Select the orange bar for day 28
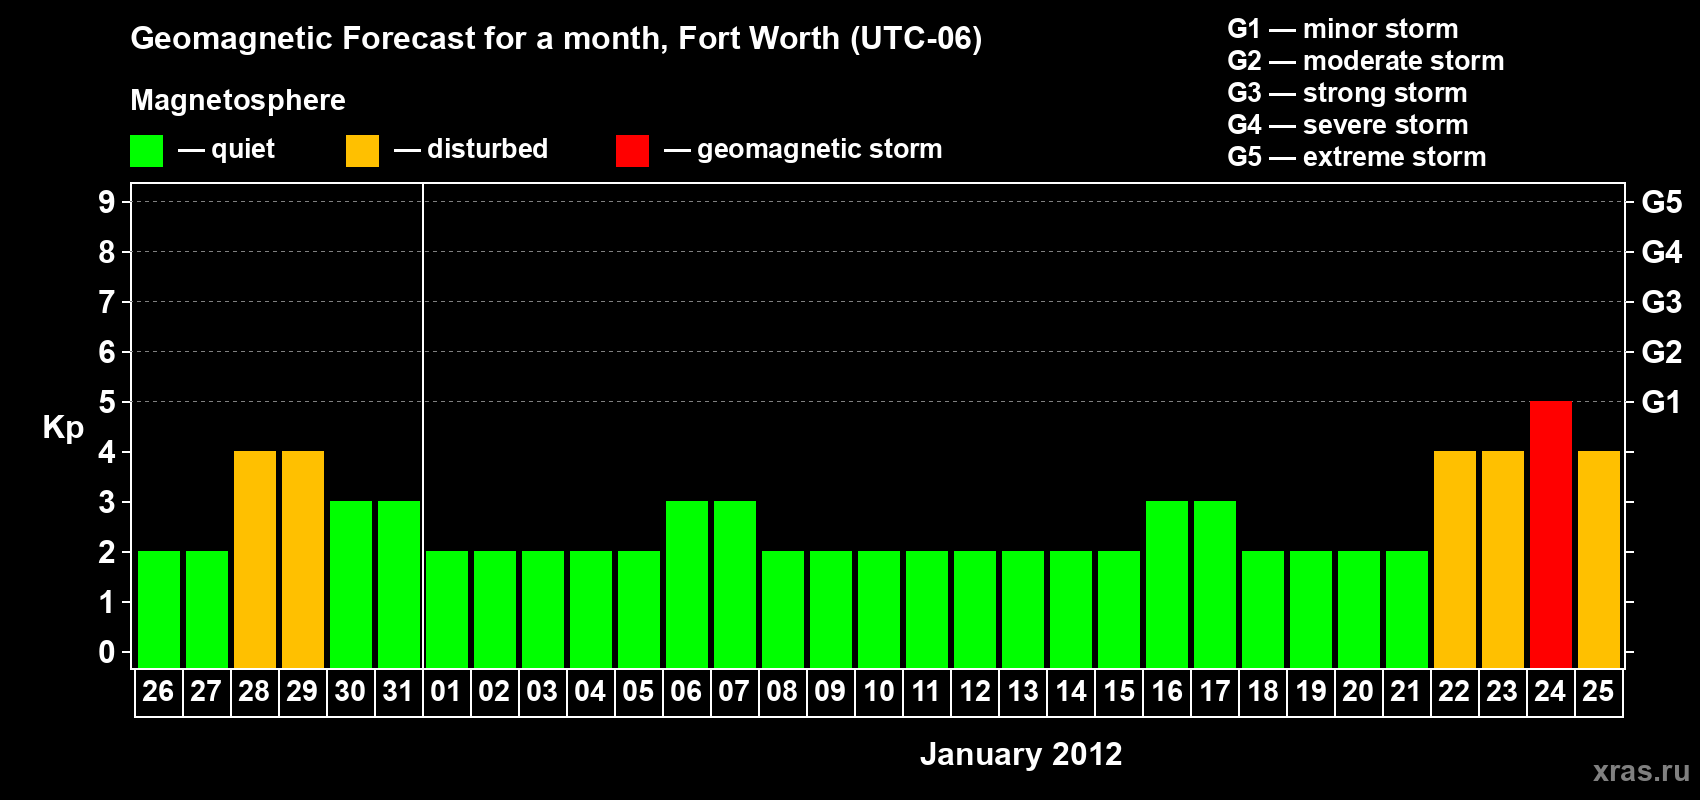The image size is (1700, 800). point(255,560)
